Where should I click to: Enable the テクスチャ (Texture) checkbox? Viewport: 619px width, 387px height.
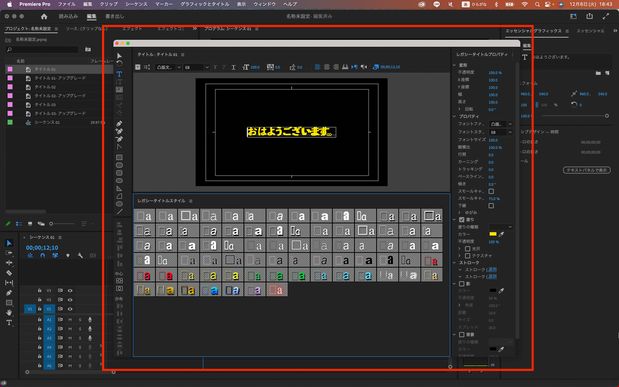[x=468, y=256]
